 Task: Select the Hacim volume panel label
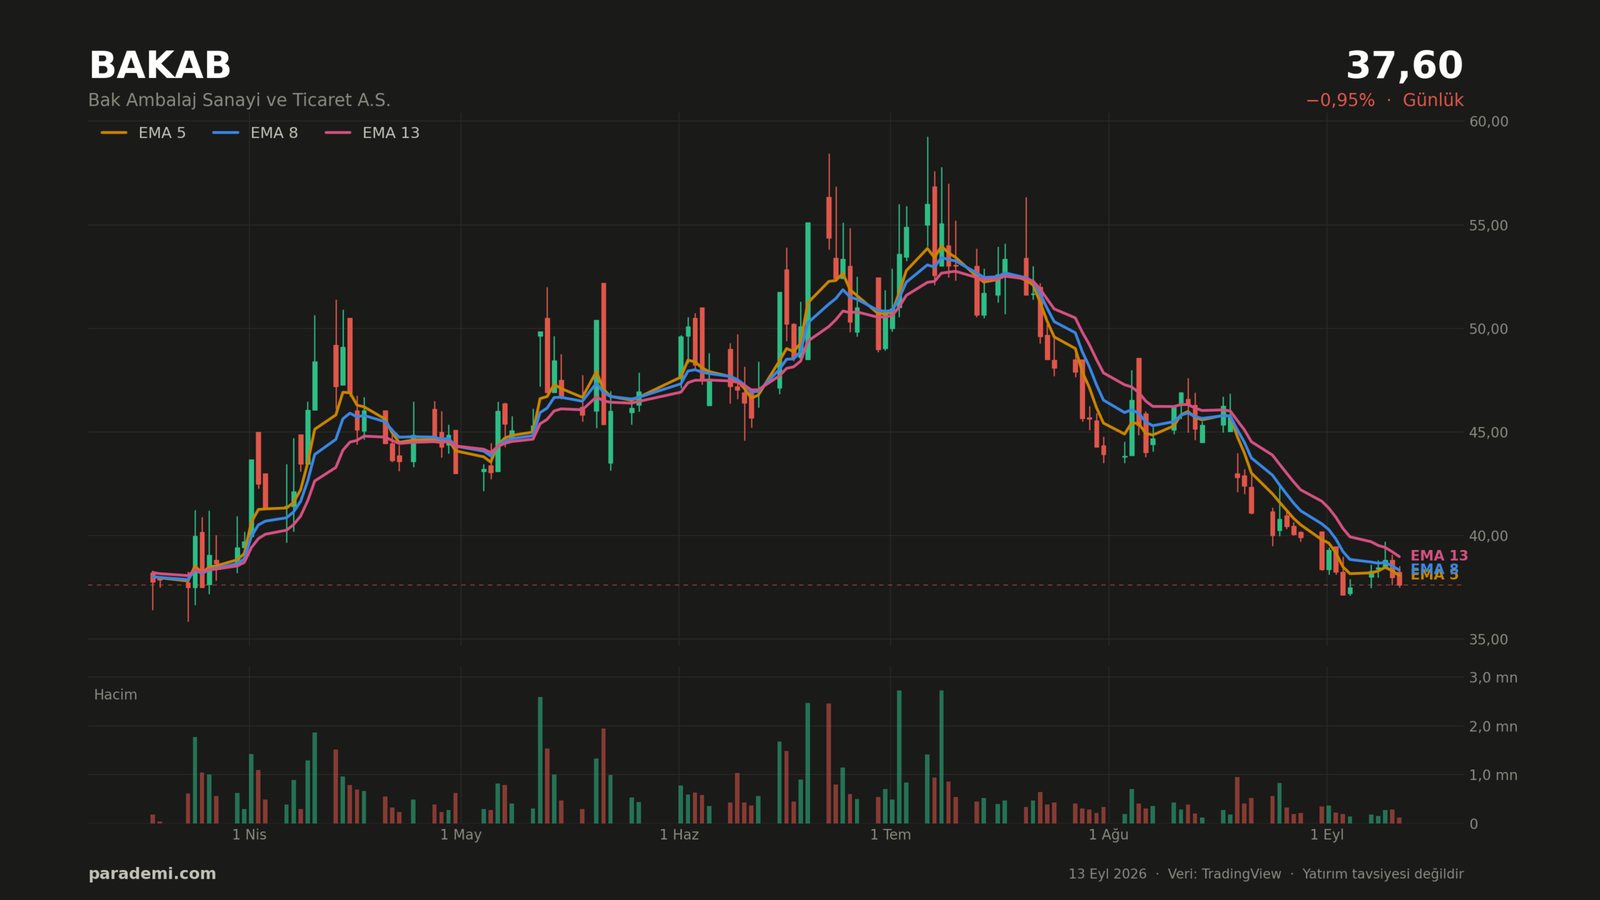[115, 695]
